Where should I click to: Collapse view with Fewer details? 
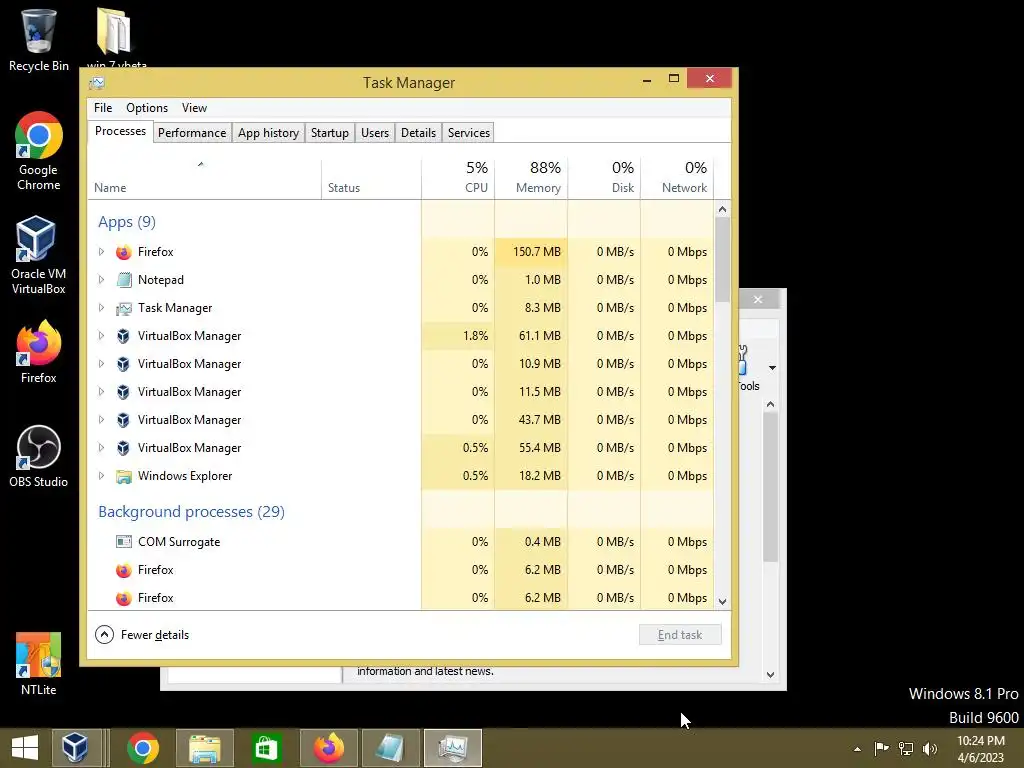[142, 635]
